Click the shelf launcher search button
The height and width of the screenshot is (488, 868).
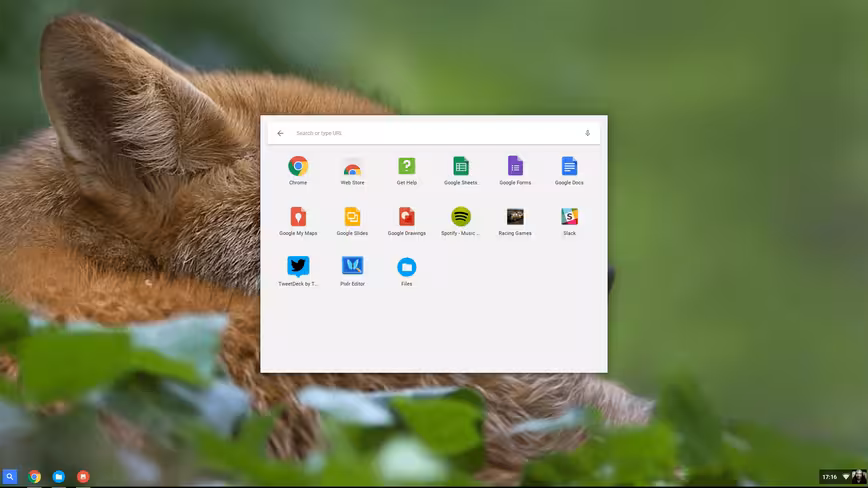click(9, 476)
